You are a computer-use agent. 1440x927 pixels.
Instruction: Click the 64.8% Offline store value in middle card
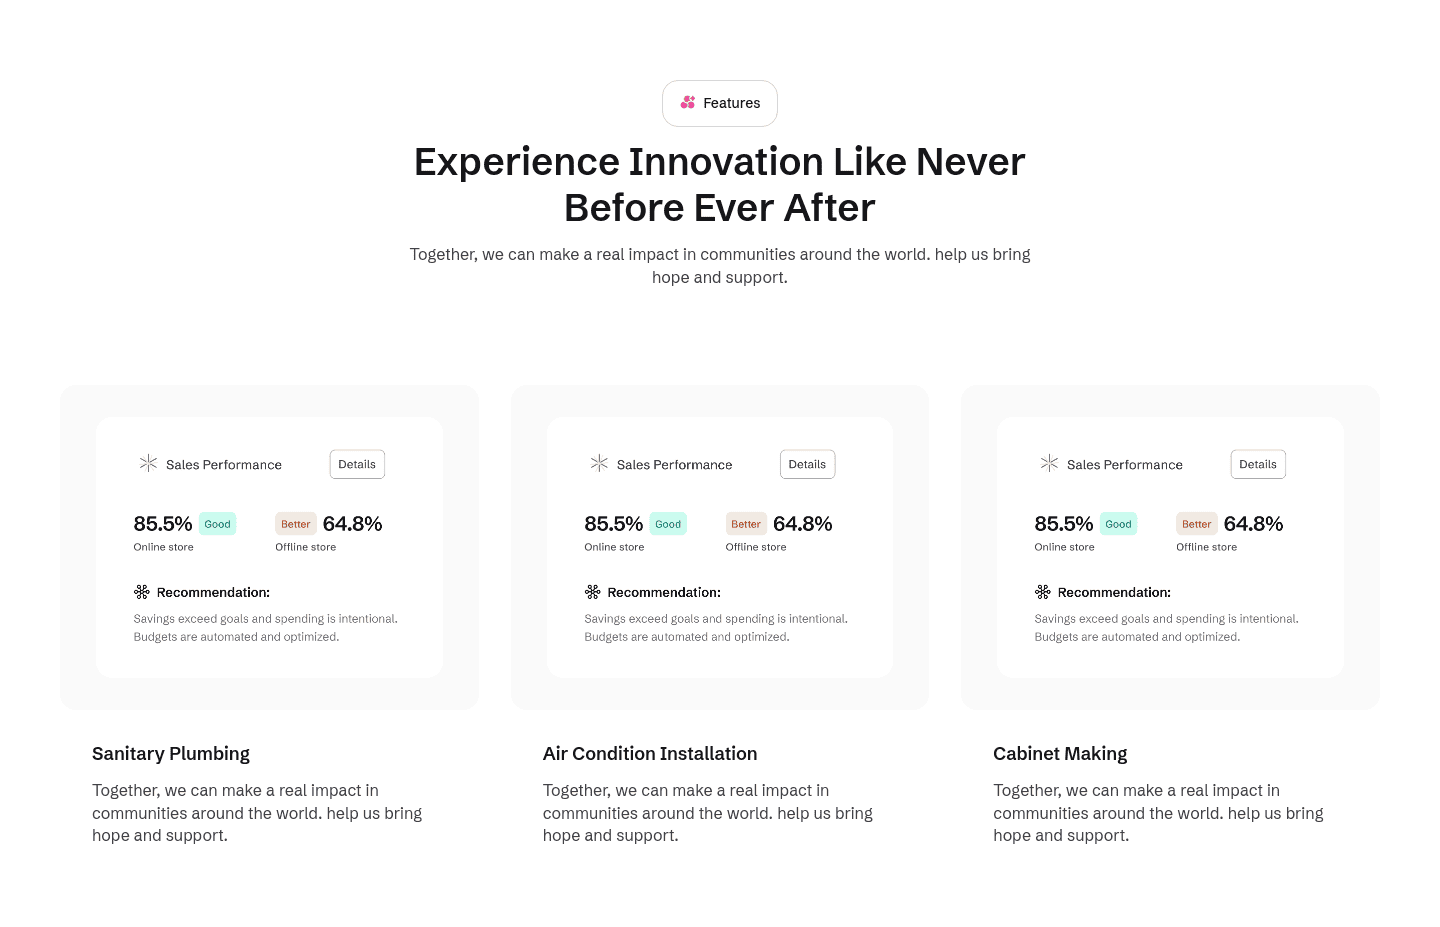click(802, 524)
